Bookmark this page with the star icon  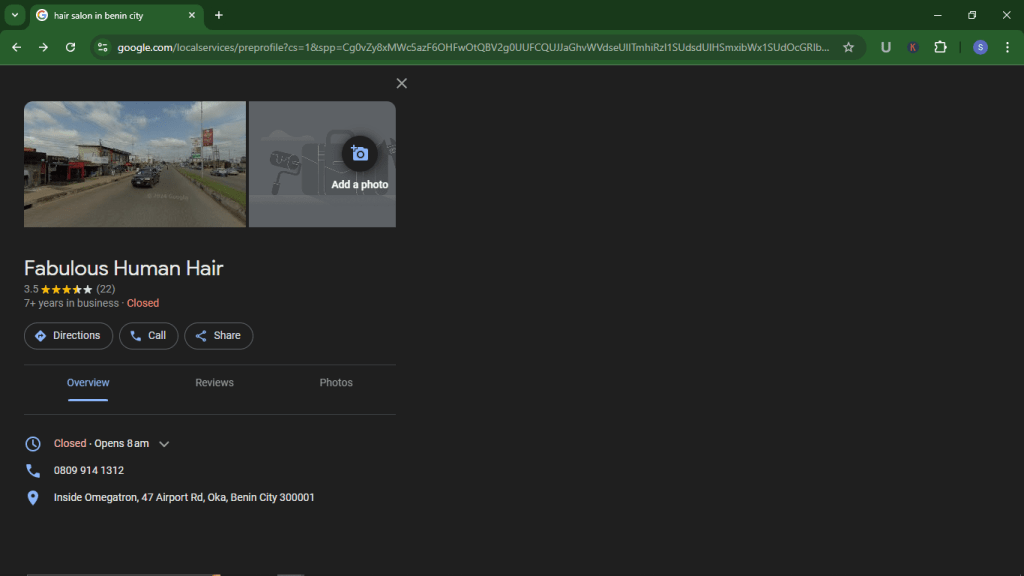848,47
